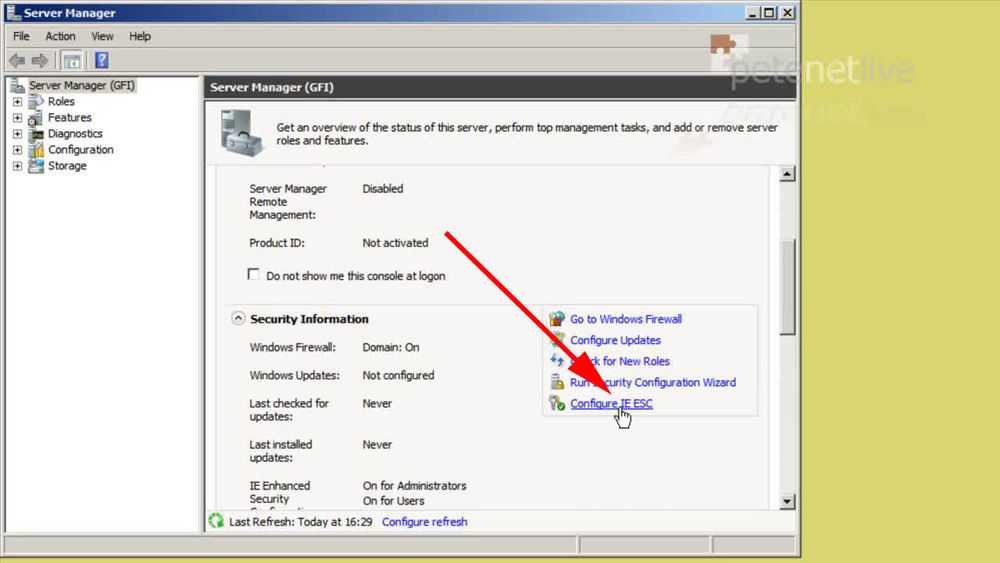
Task: Click the Configure Updates icon
Action: tap(557, 339)
